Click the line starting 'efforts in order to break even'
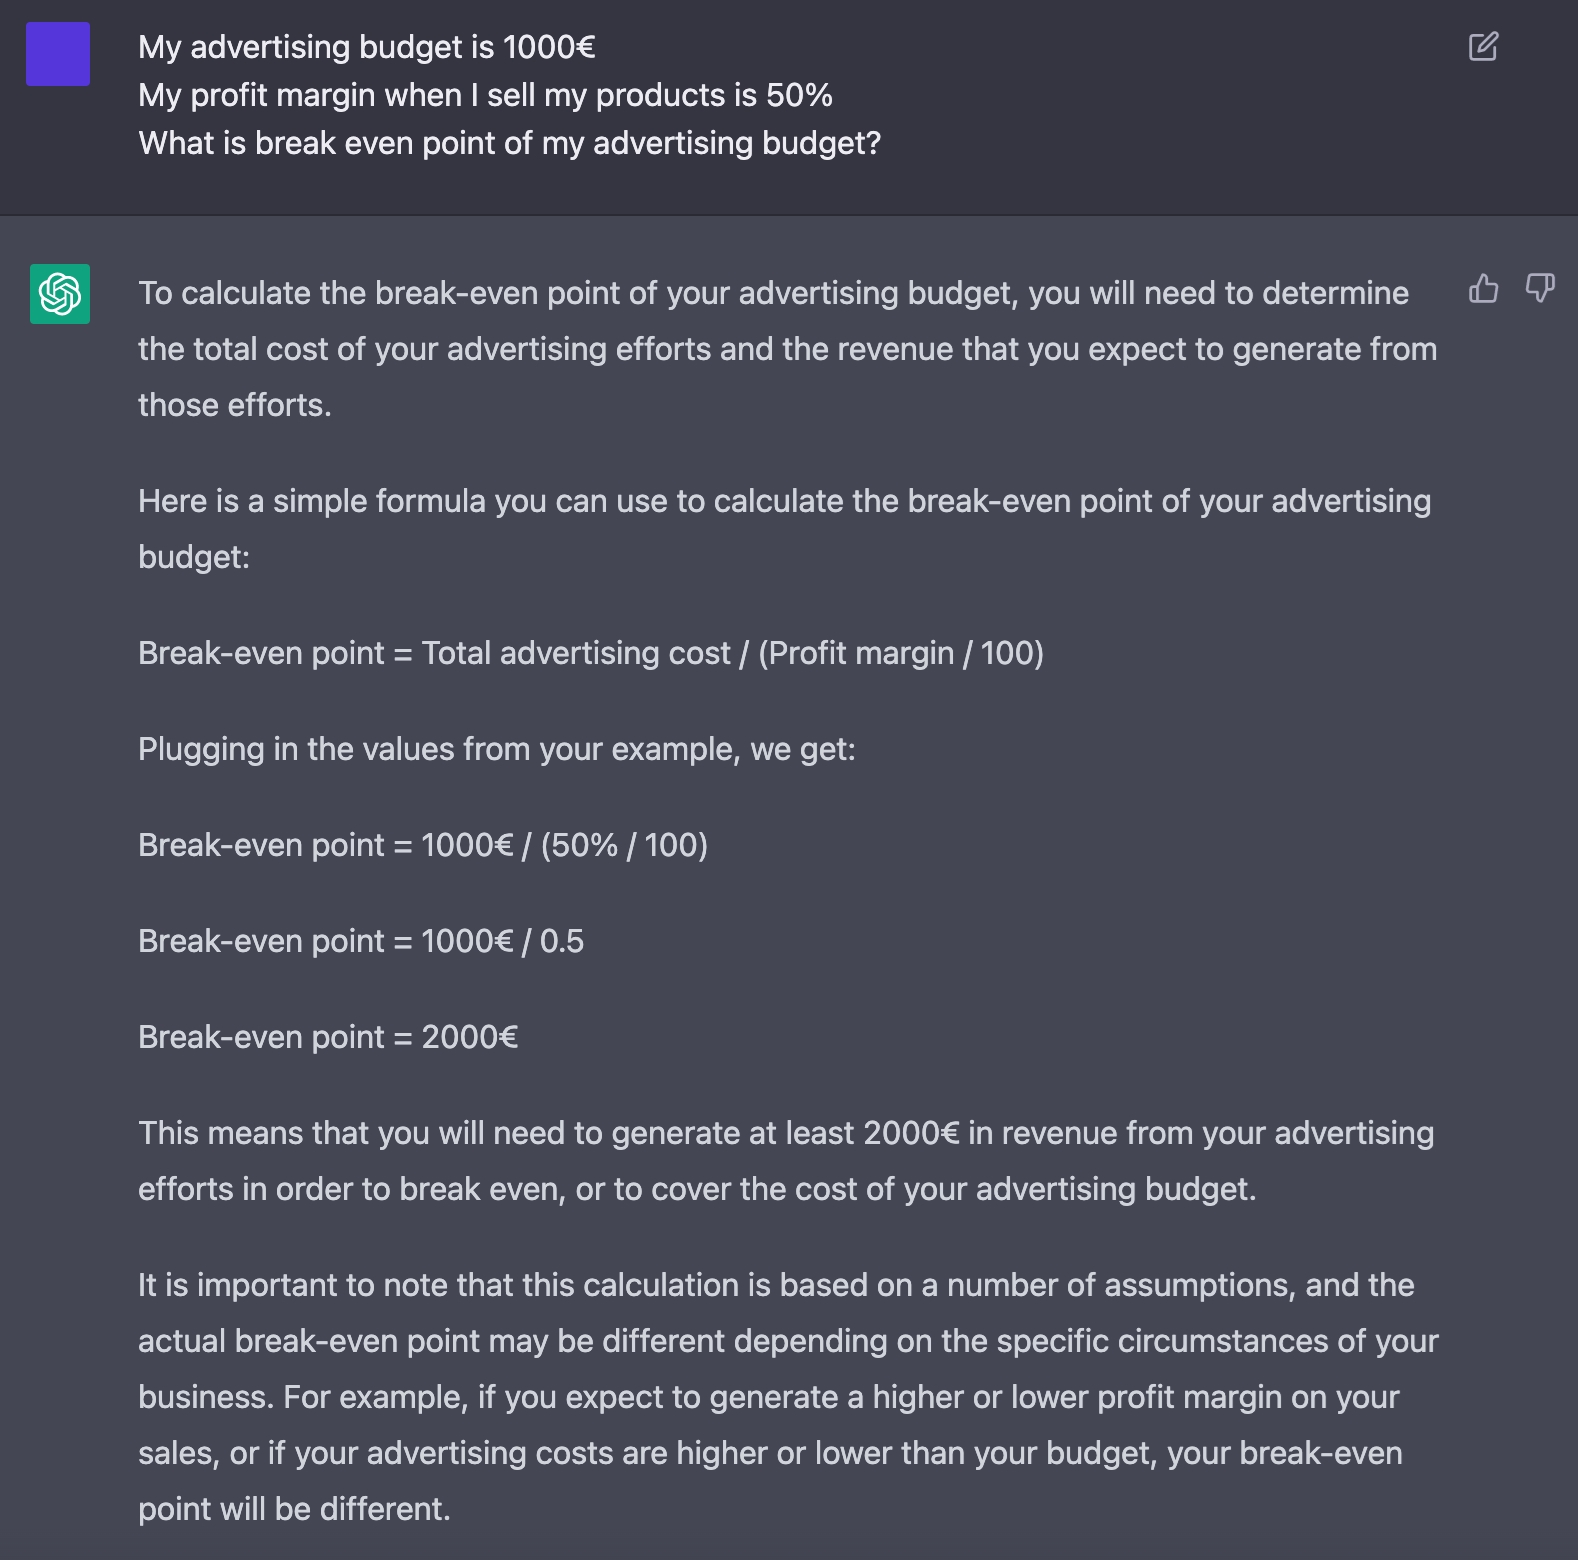The image size is (1578, 1560). 697,1189
